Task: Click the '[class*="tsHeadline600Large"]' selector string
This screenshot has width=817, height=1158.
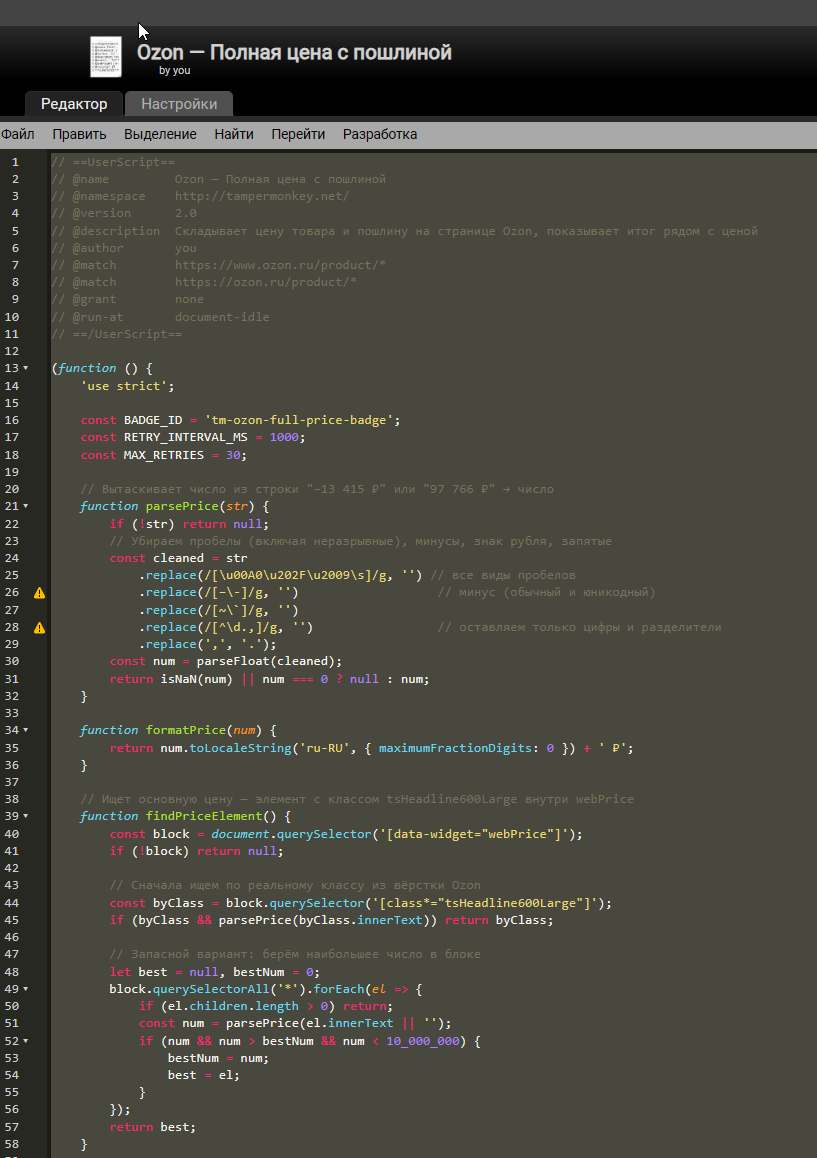Action: coord(488,903)
